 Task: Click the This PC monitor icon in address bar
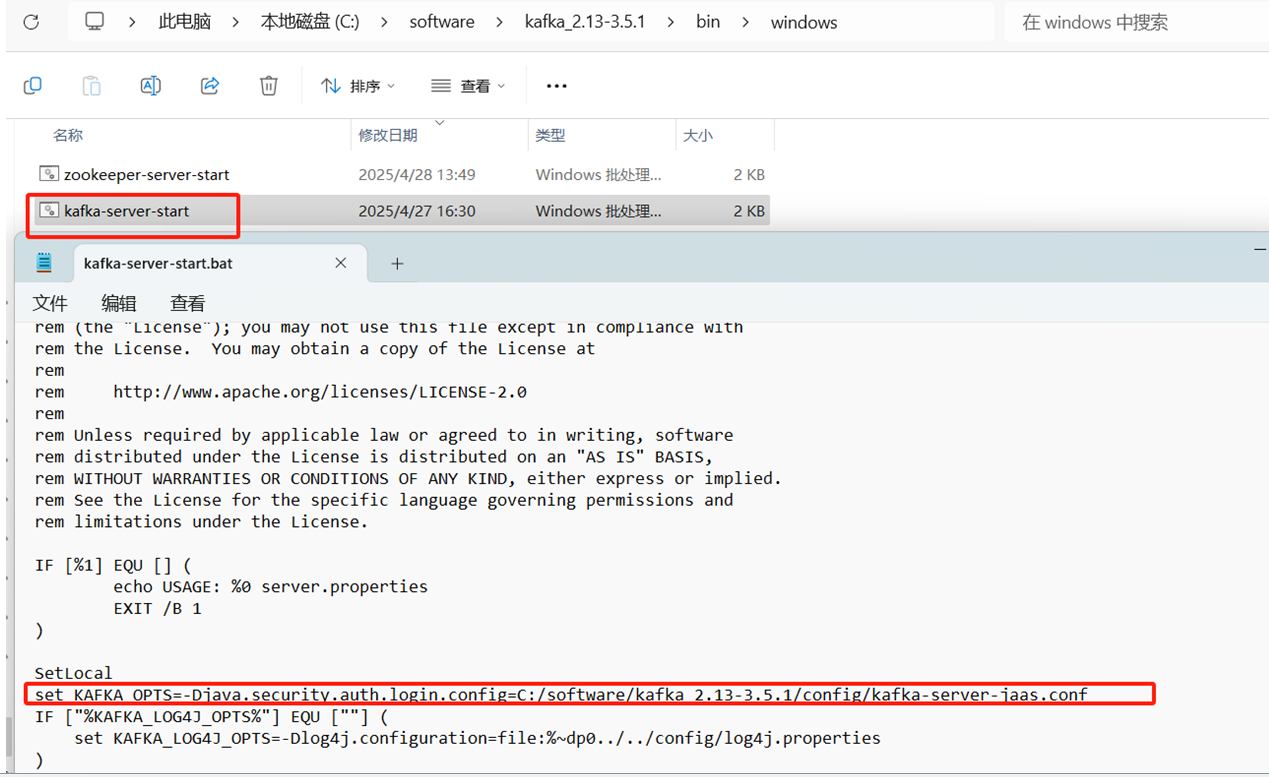pos(95,21)
